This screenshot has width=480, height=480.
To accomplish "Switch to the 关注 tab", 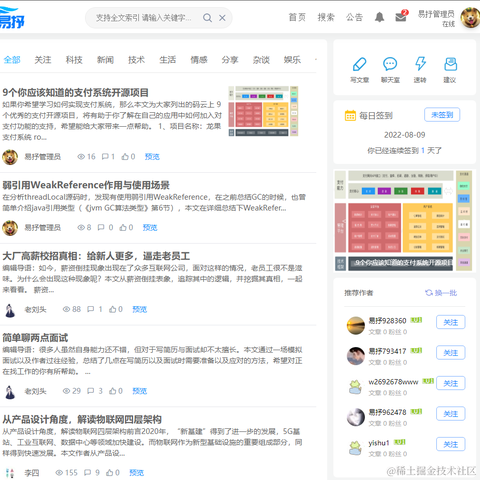I will tap(43, 60).
